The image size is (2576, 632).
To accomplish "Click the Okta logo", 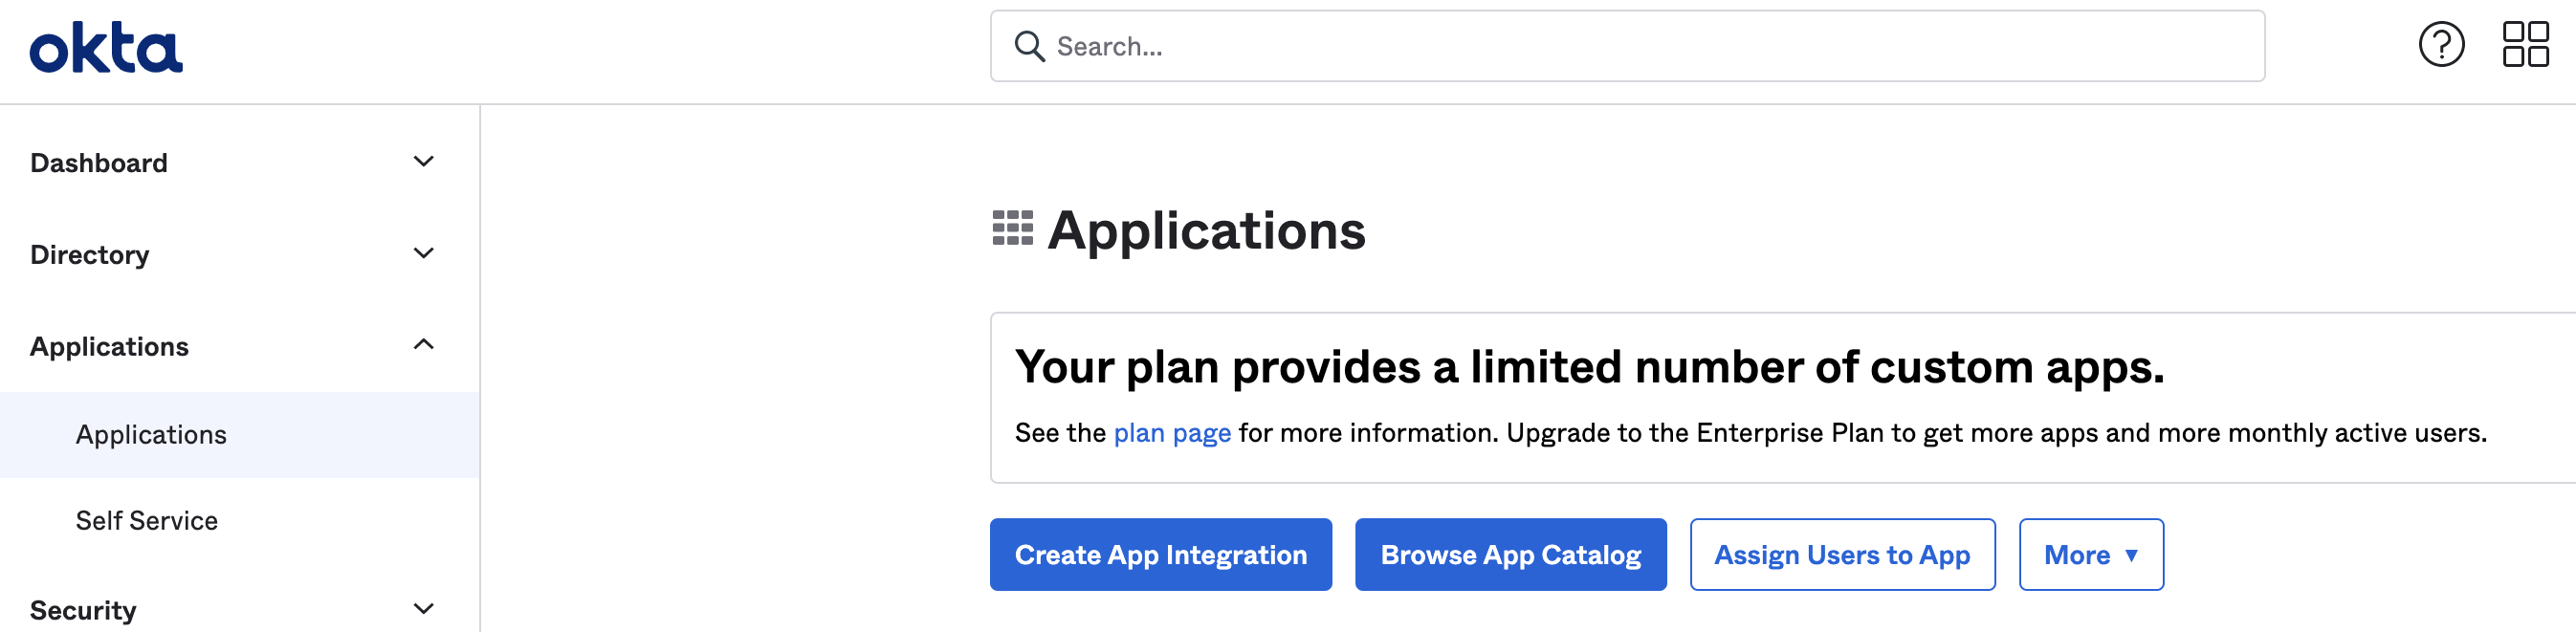I will pos(106,48).
